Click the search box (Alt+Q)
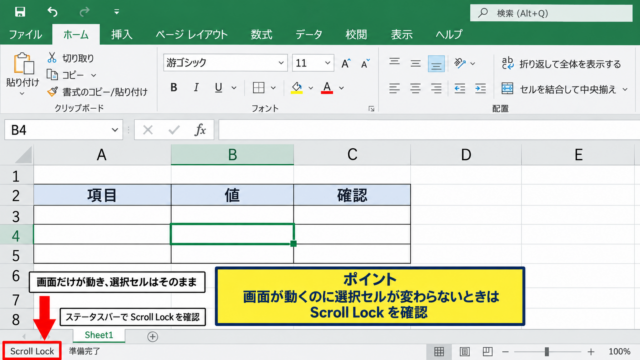This screenshot has width=640, height=360. 551,13
